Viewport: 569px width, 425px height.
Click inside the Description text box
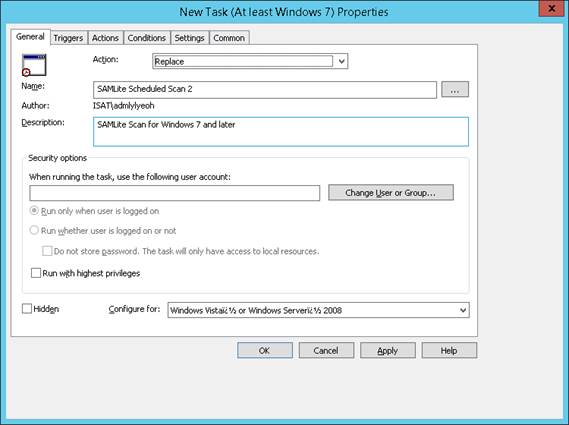(281, 132)
